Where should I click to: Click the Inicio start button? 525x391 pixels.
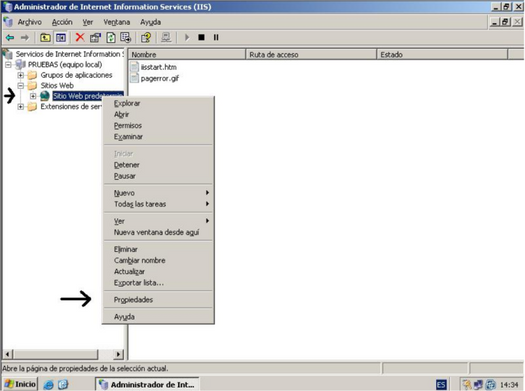click(20, 384)
